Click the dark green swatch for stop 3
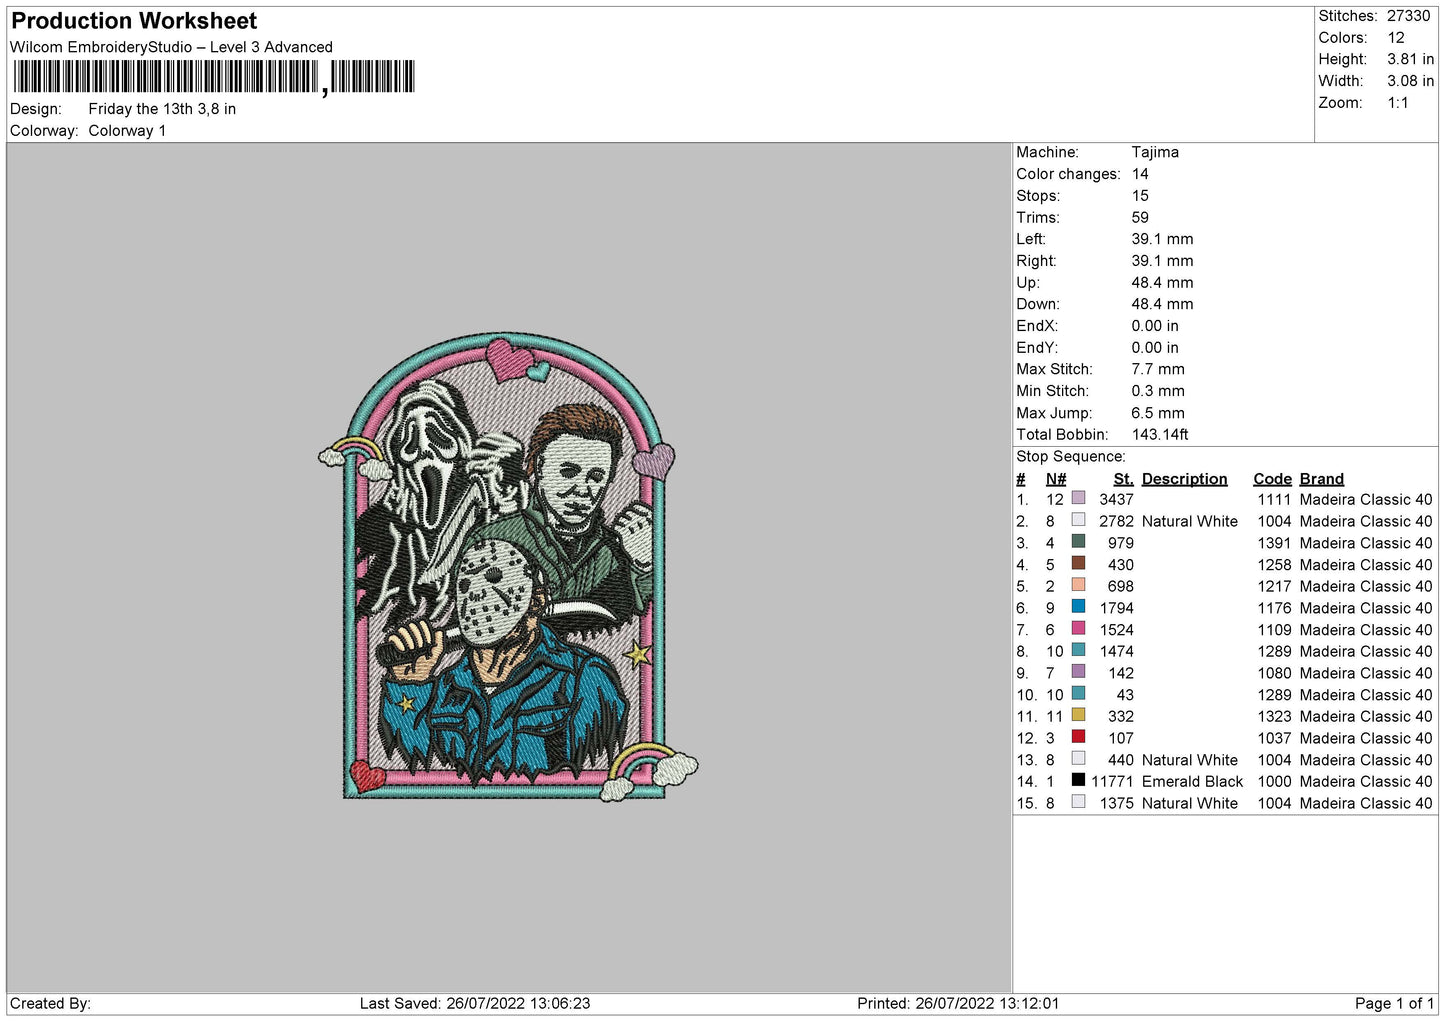 [1078, 541]
